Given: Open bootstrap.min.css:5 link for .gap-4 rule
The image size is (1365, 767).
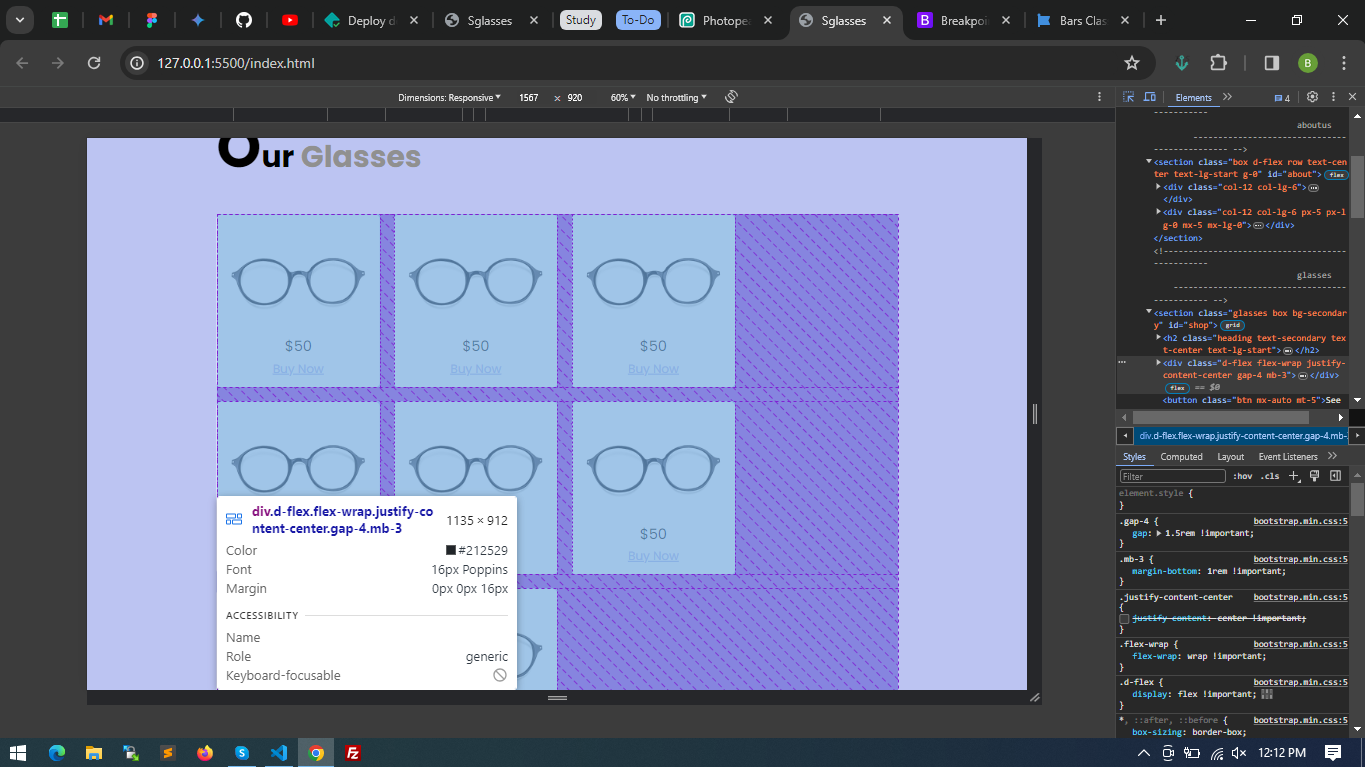Looking at the screenshot, I should pyautogui.click(x=1300, y=521).
